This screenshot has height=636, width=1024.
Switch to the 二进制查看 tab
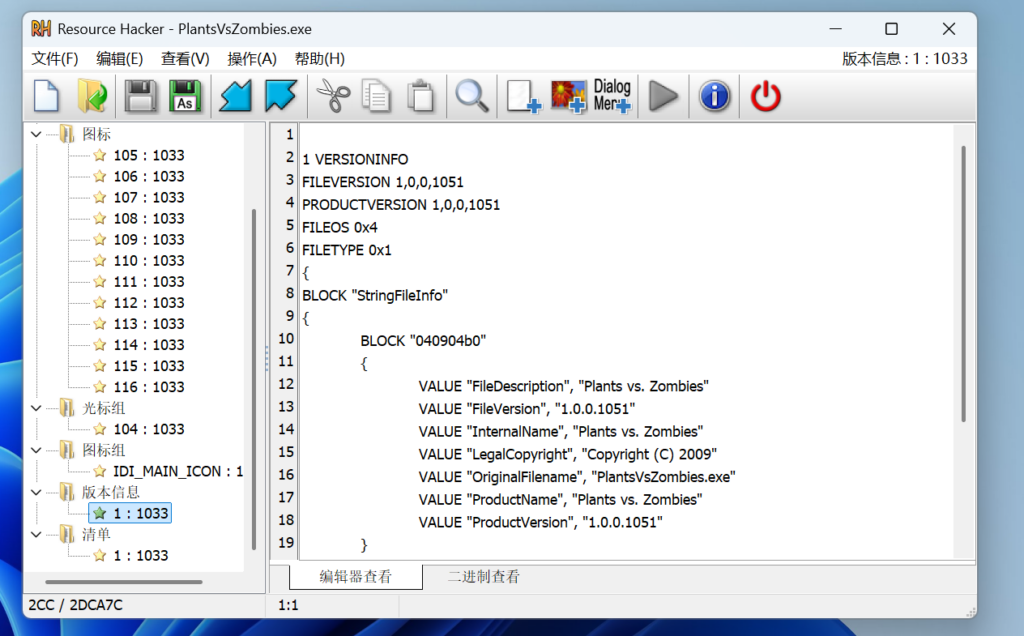[x=483, y=577]
